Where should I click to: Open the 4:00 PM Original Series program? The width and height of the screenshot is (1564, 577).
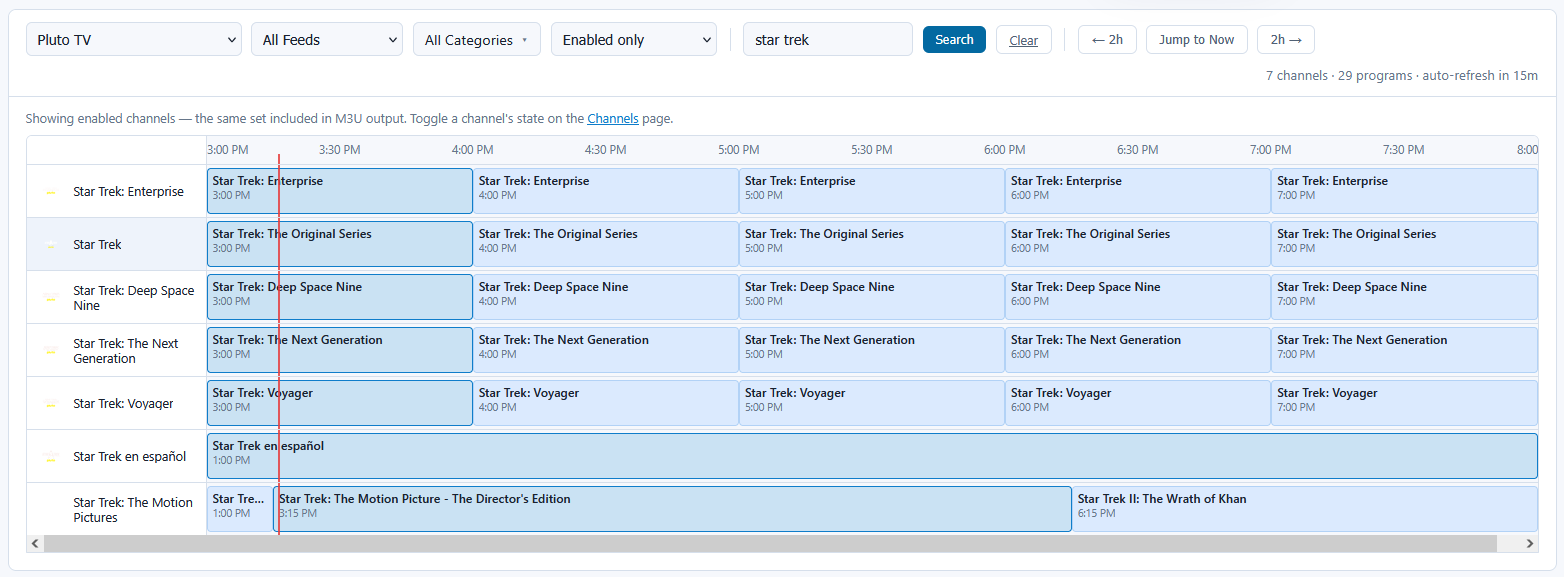click(x=606, y=244)
